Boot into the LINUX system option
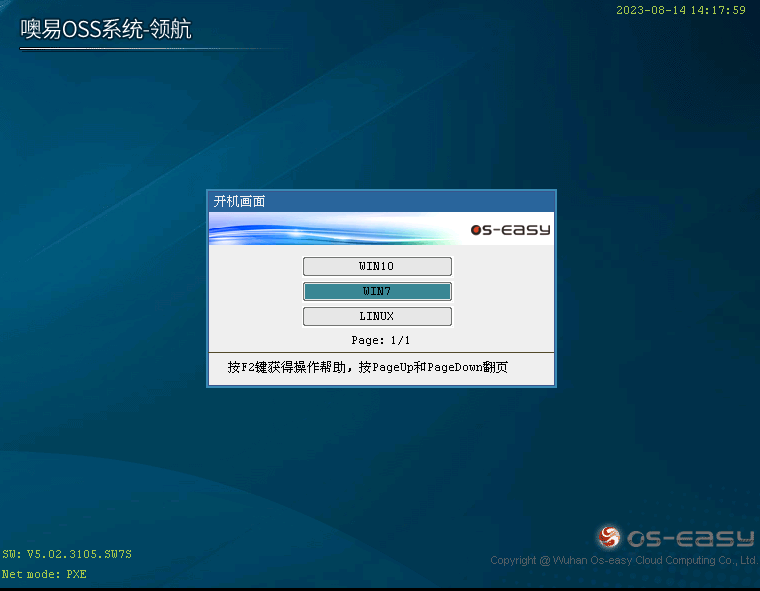The height and width of the screenshot is (591, 760). [377, 316]
